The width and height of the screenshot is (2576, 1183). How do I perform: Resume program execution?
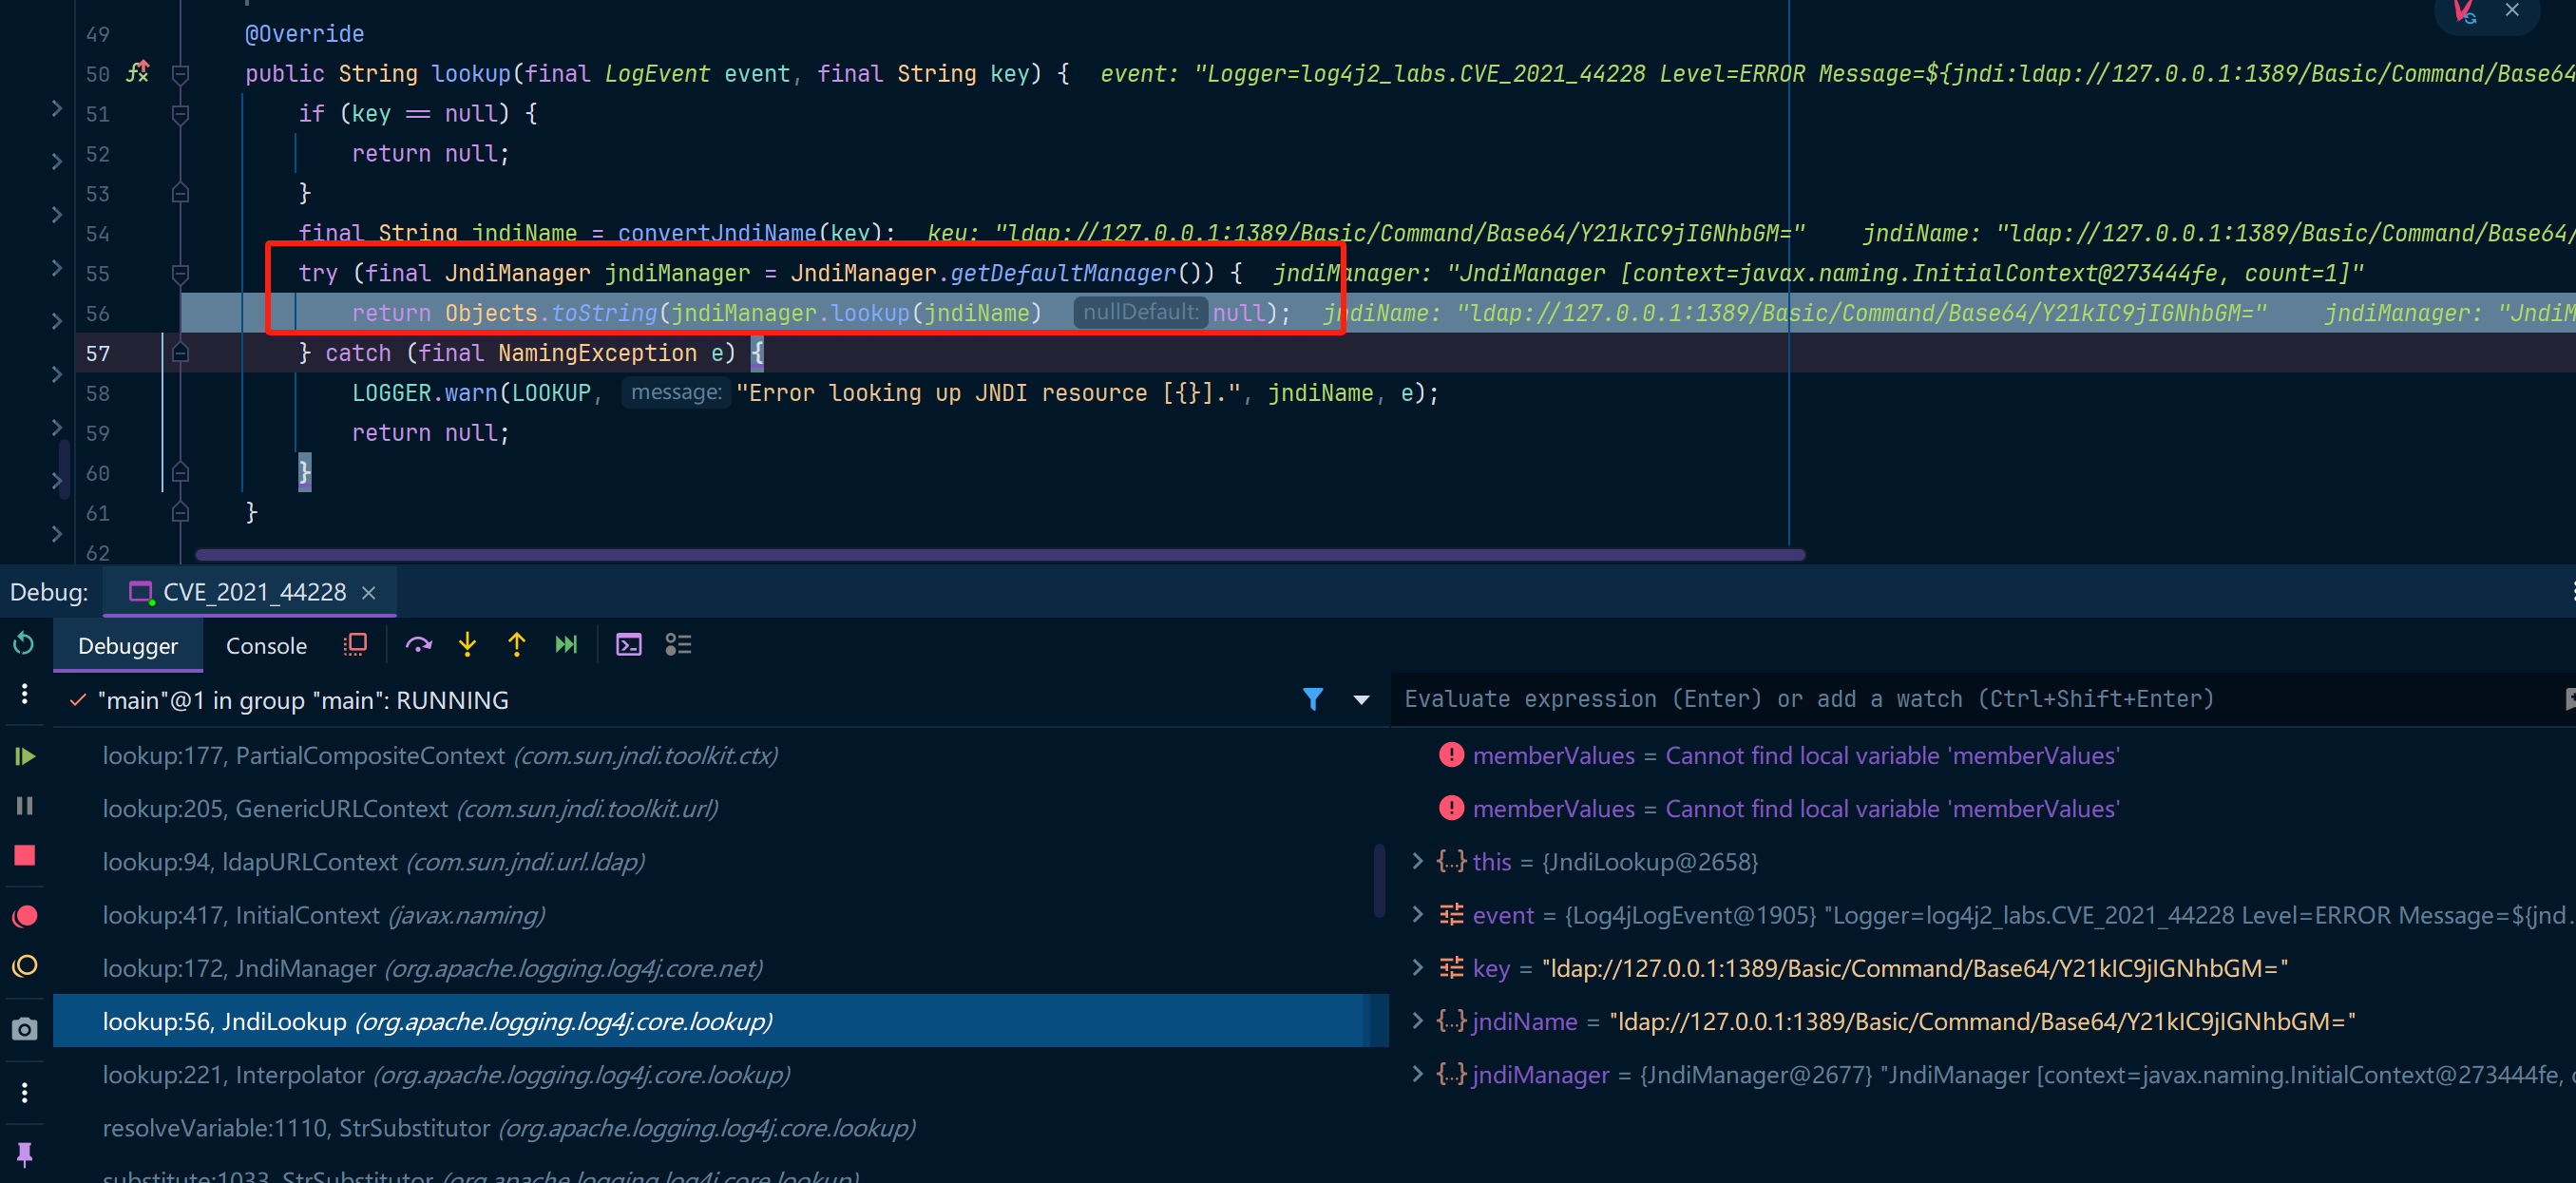point(25,756)
